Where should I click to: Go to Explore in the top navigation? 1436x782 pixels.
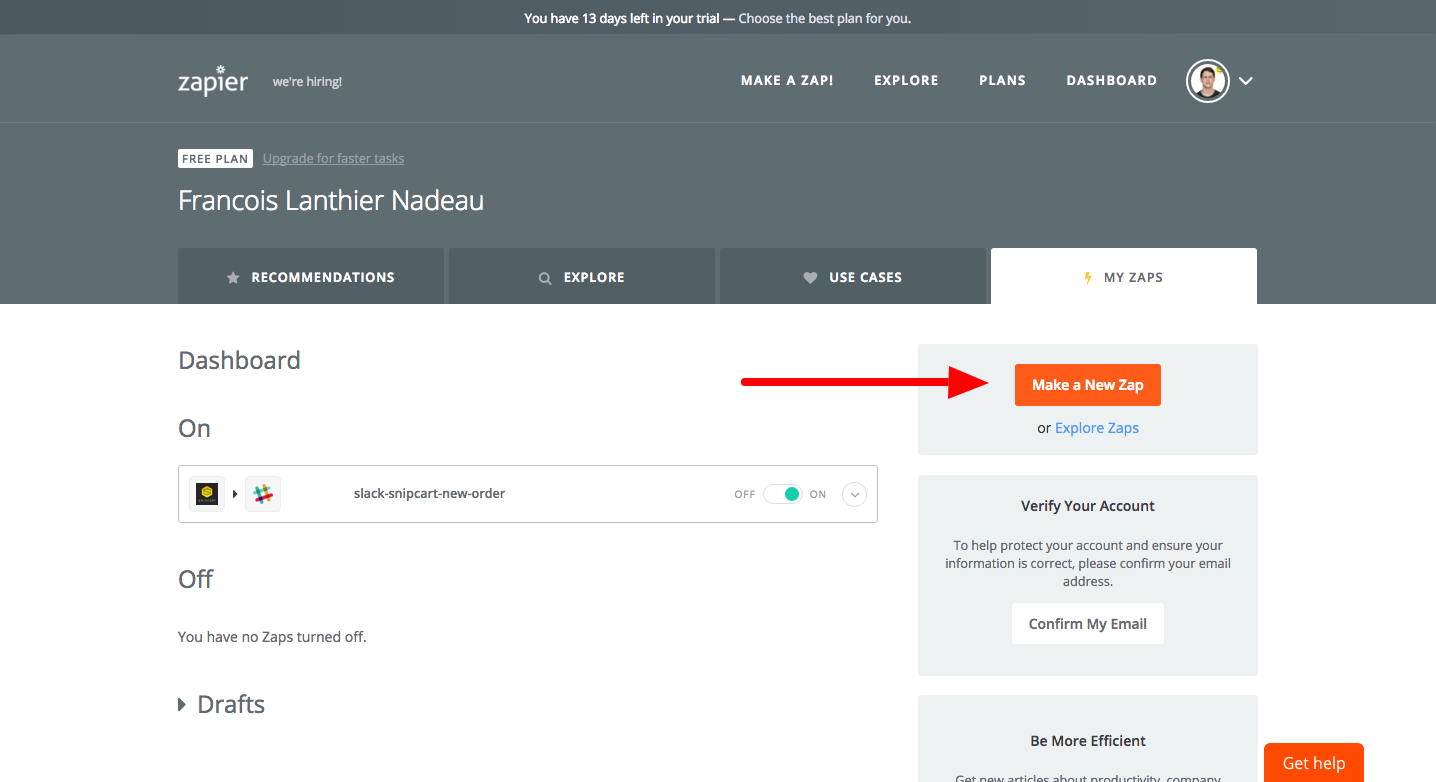(906, 80)
